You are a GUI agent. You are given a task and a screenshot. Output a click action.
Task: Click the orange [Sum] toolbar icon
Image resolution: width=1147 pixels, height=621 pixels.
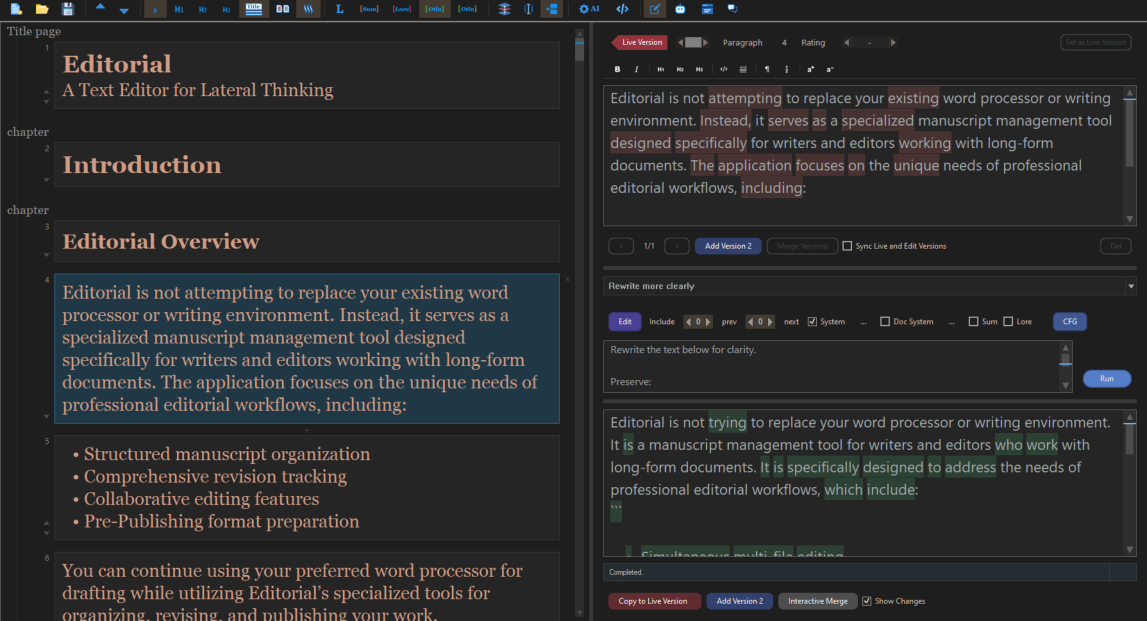click(369, 9)
